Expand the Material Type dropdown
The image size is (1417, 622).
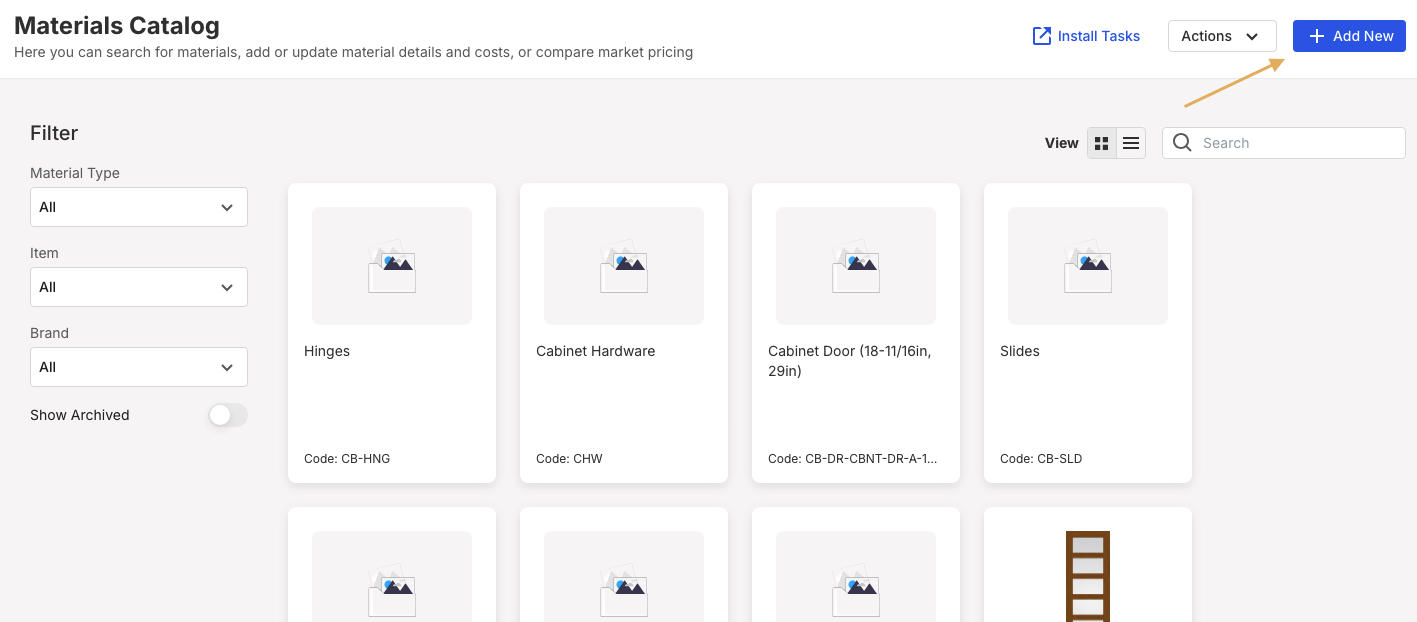click(139, 207)
